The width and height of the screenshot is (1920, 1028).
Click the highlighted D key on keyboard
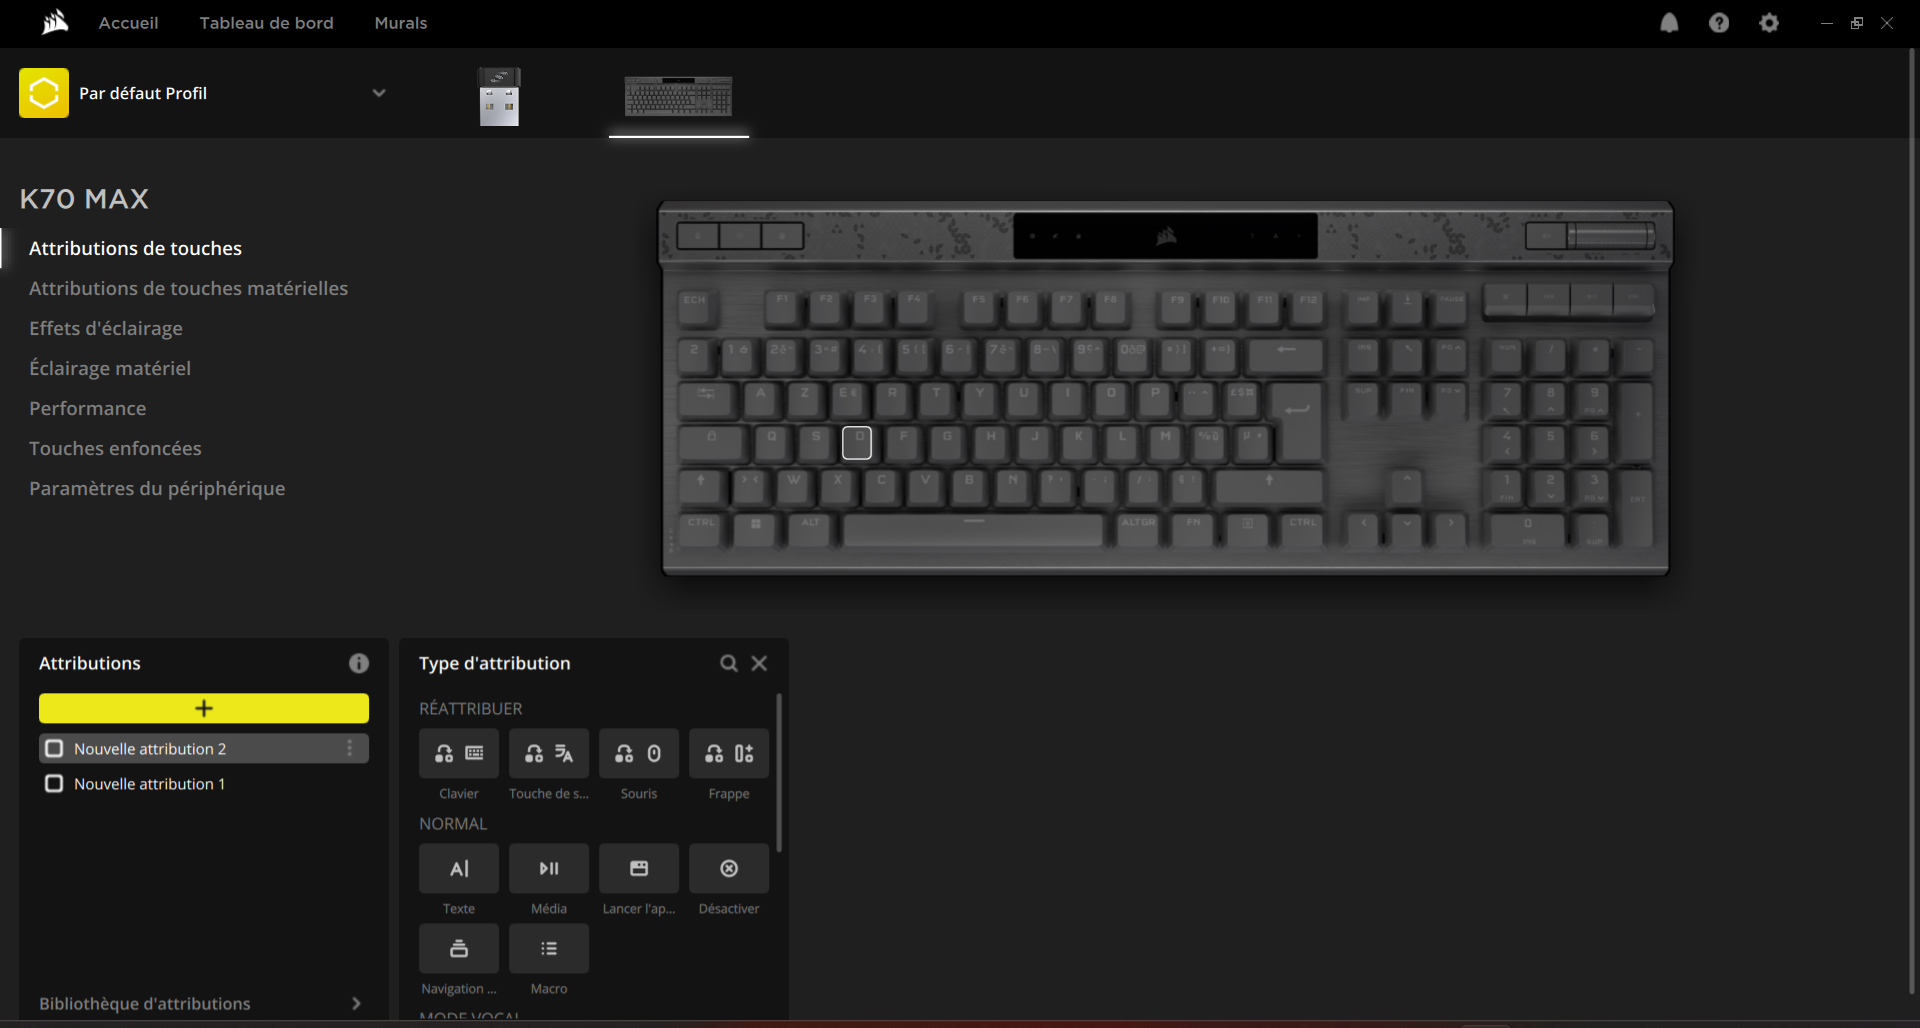(x=857, y=443)
